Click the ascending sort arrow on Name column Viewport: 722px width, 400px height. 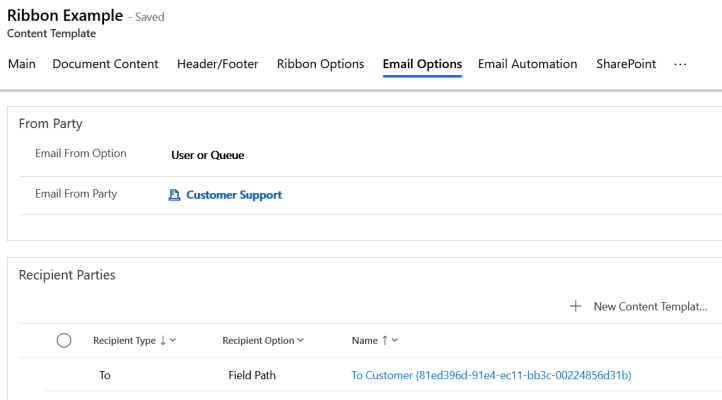[385, 340]
